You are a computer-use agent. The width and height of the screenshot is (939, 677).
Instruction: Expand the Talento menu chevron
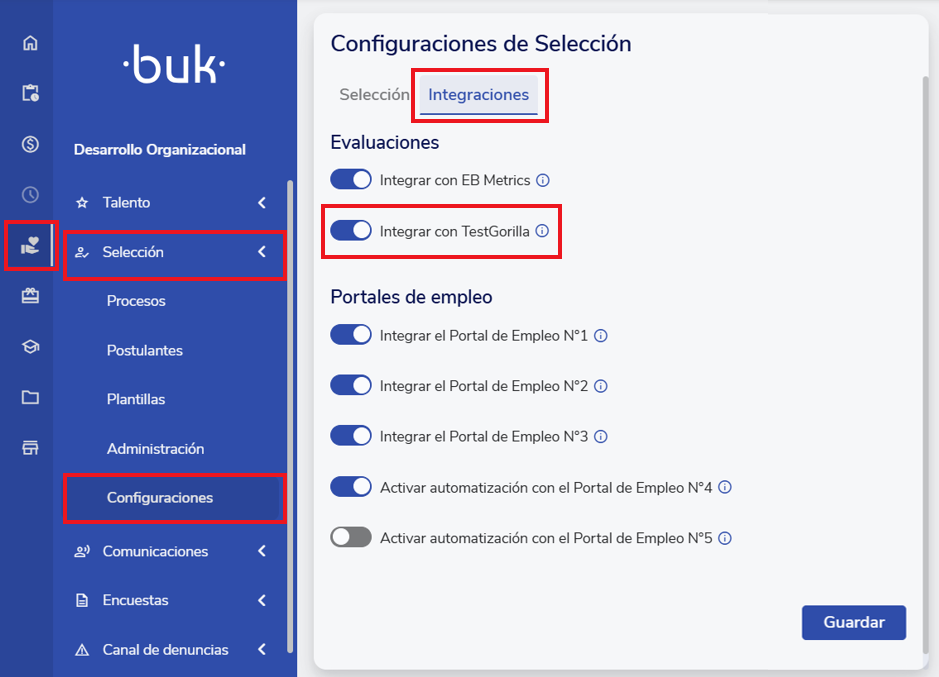pos(262,203)
